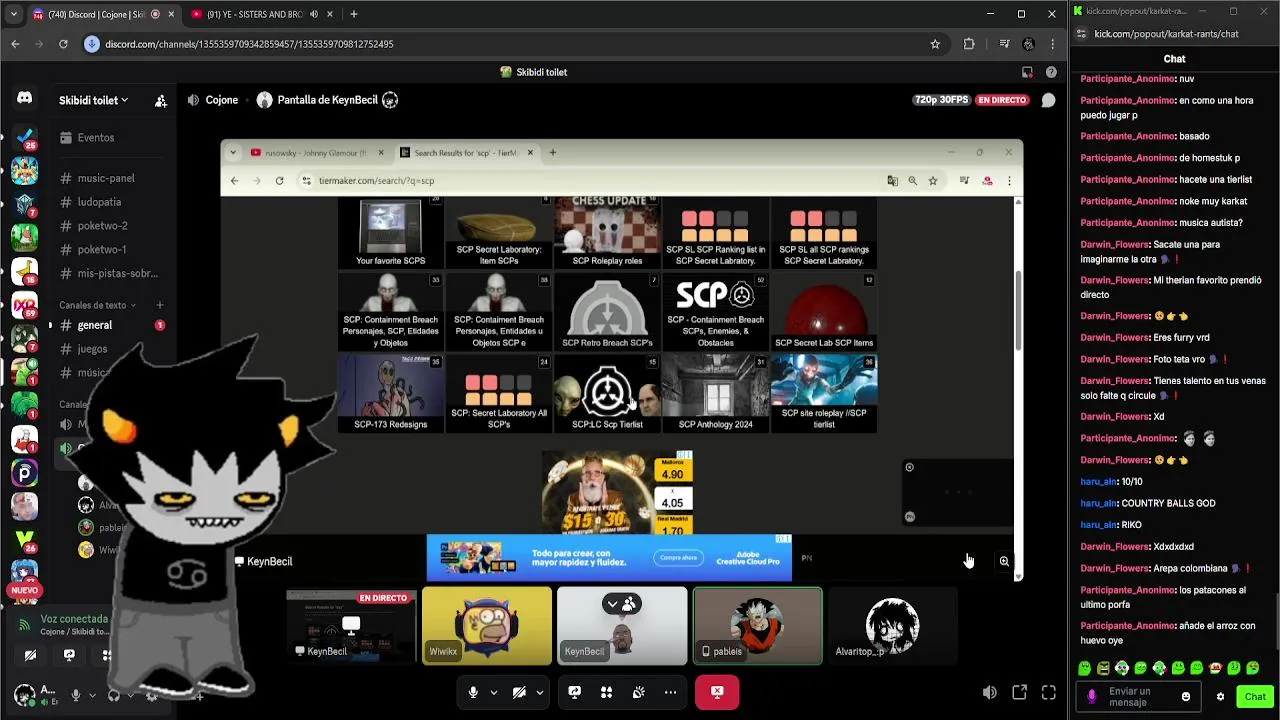Open the yellow V server icon
Image resolution: width=1280 pixels, height=720 pixels.
pyautogui.click(x=24, y=539)
